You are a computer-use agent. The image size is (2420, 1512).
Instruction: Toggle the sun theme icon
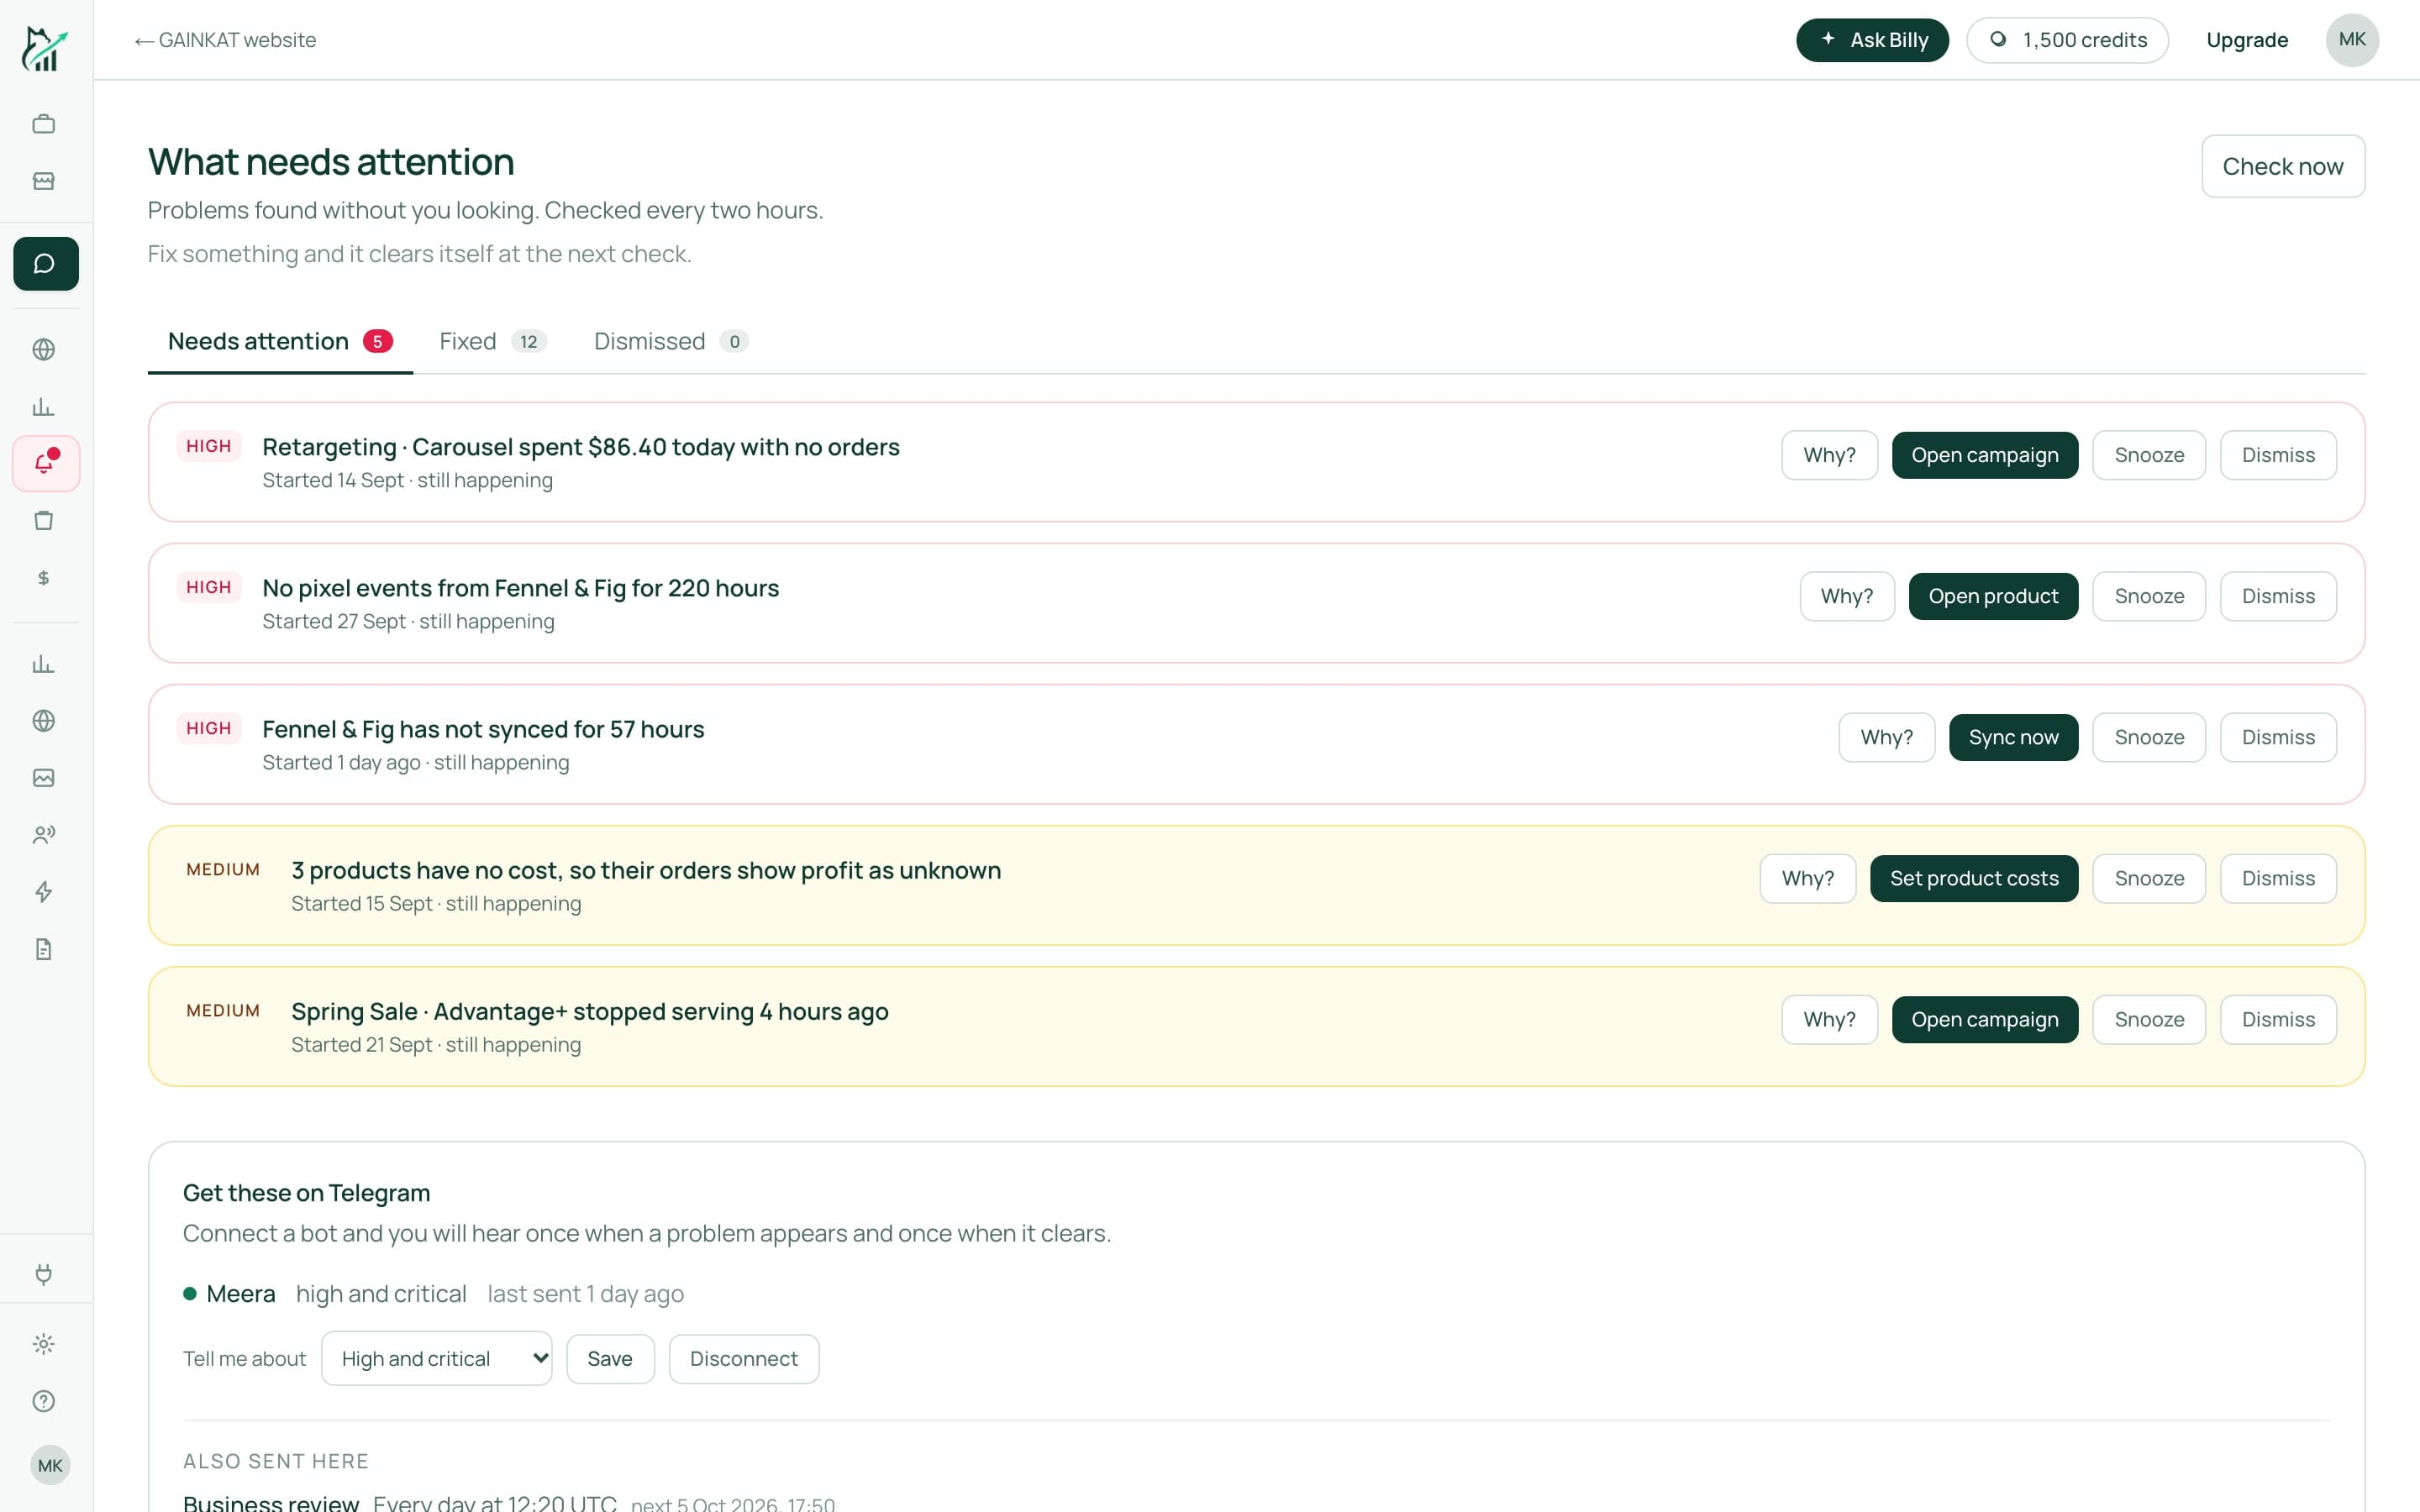click(x=44, y=1344)
